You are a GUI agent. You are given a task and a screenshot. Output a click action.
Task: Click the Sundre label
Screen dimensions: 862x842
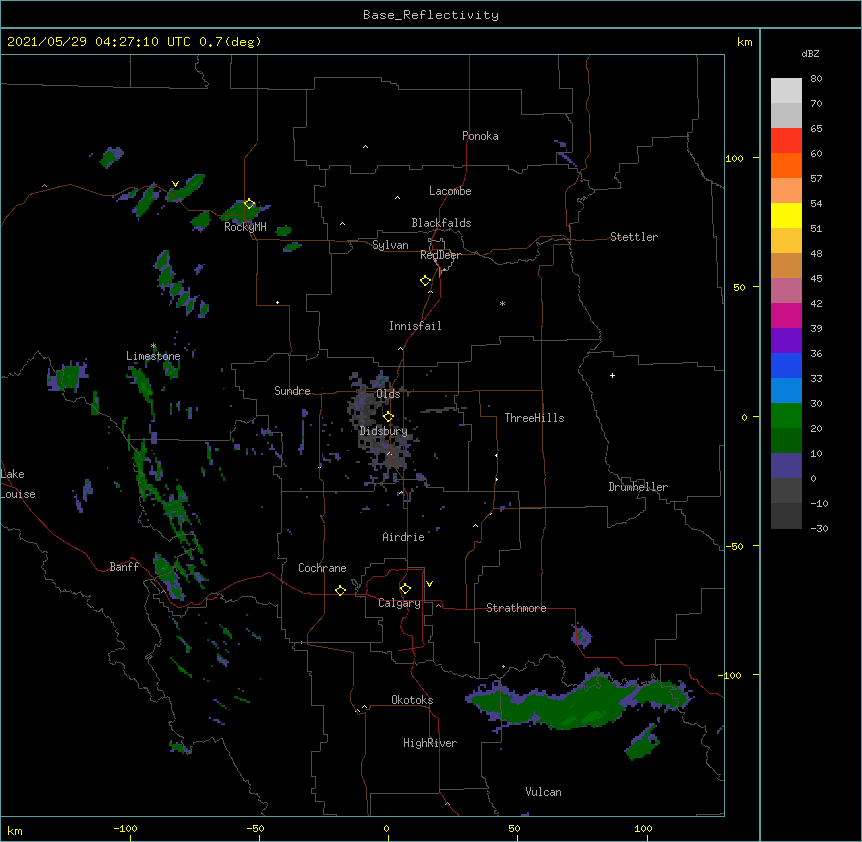coord(292,391)
